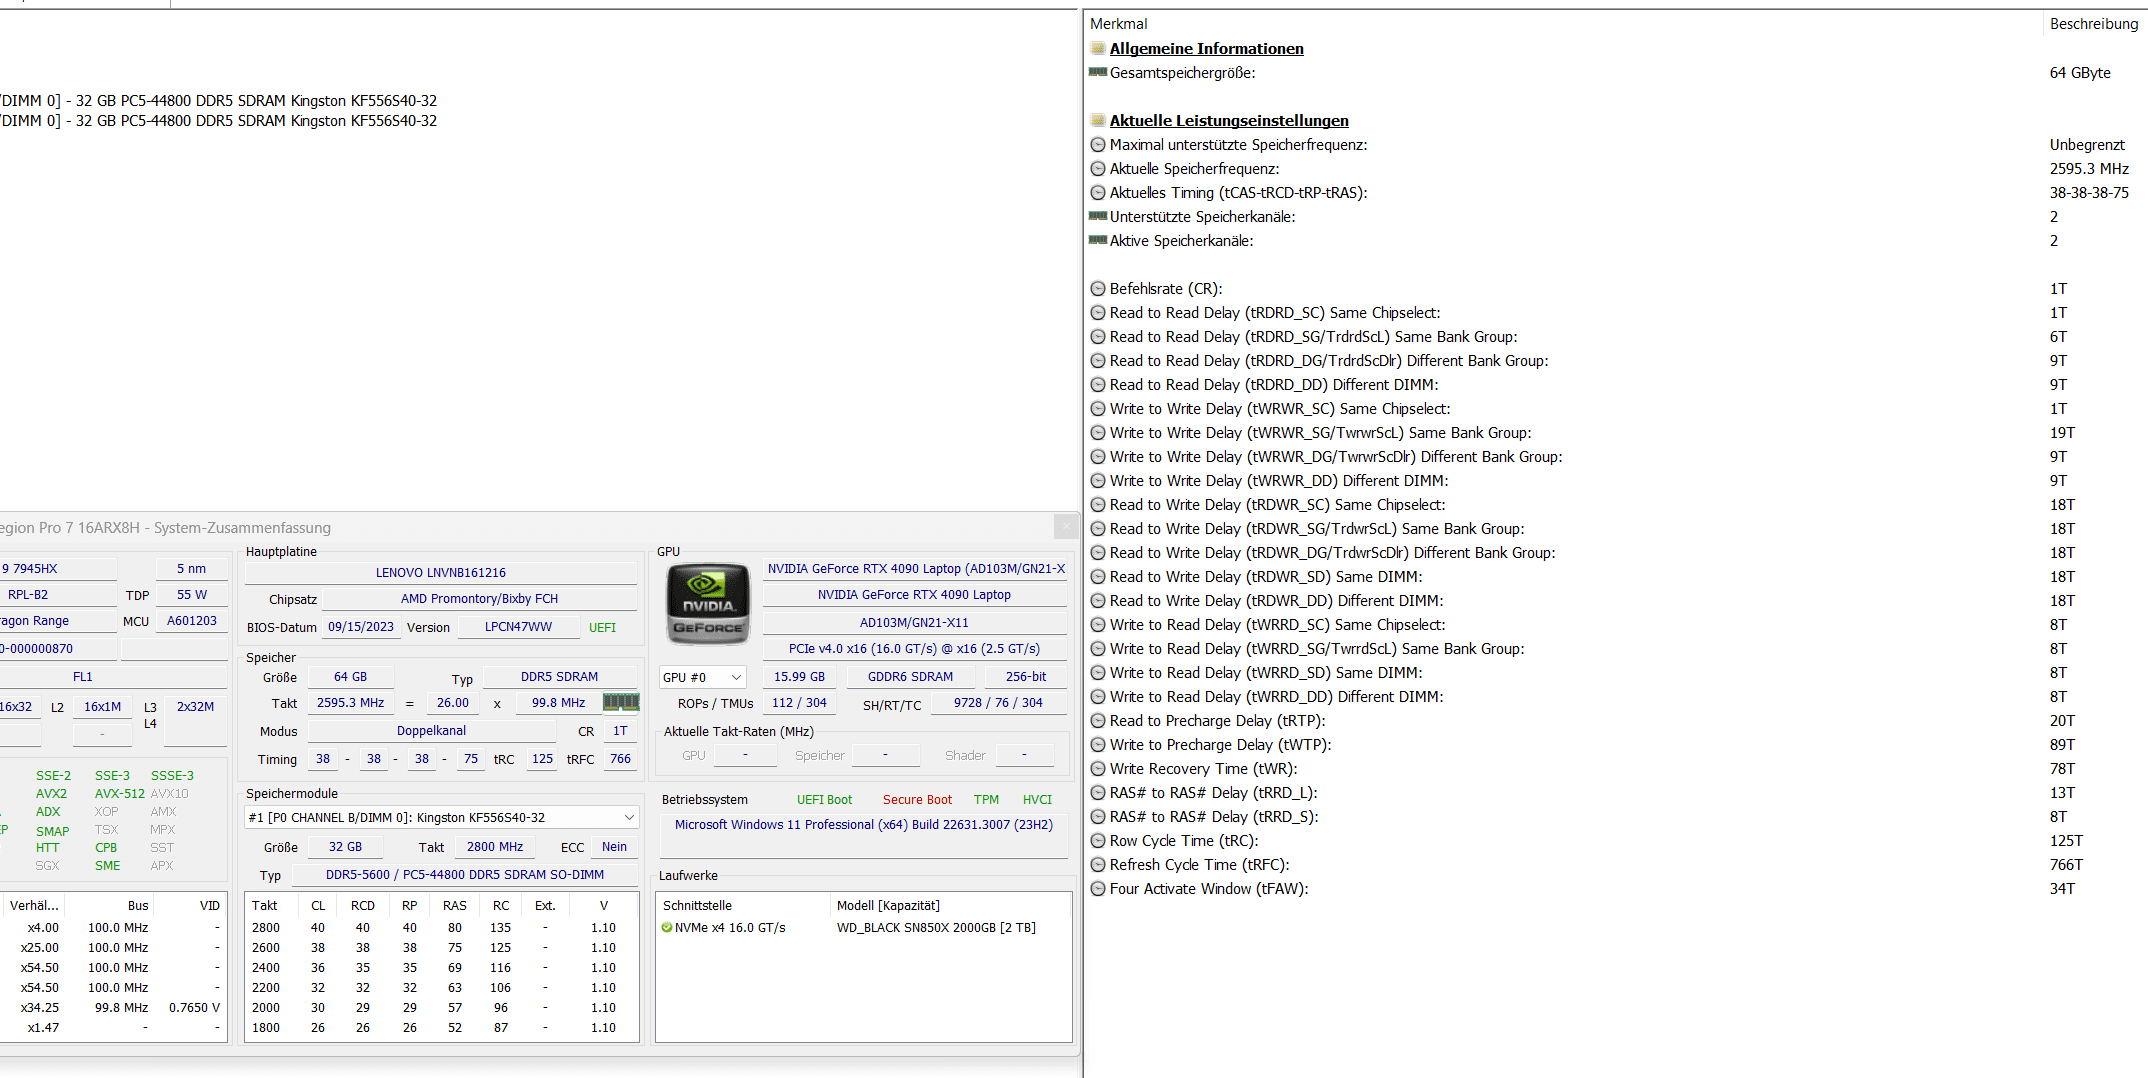Click the Unbegrenzt value

point(2087,144)
